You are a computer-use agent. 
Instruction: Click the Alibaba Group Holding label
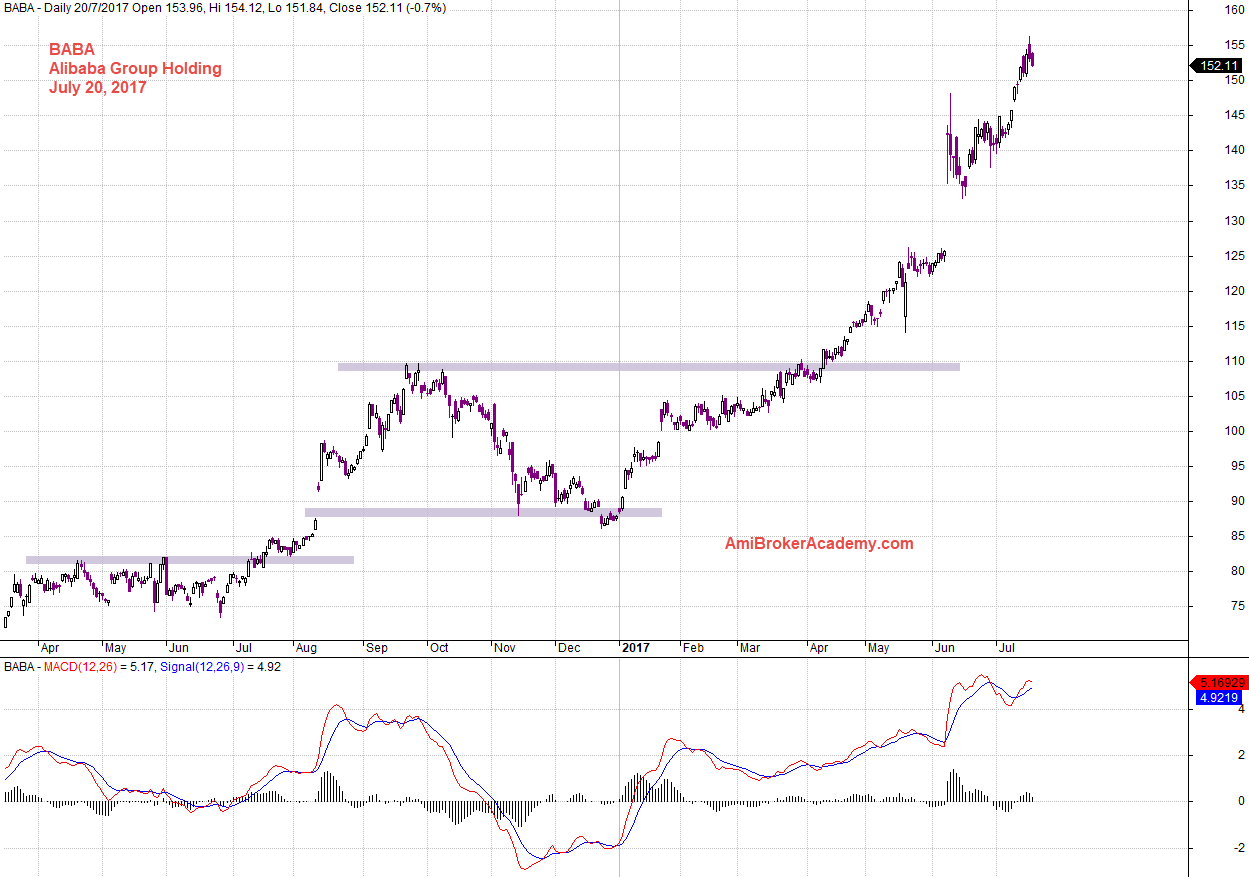(135, 69)
